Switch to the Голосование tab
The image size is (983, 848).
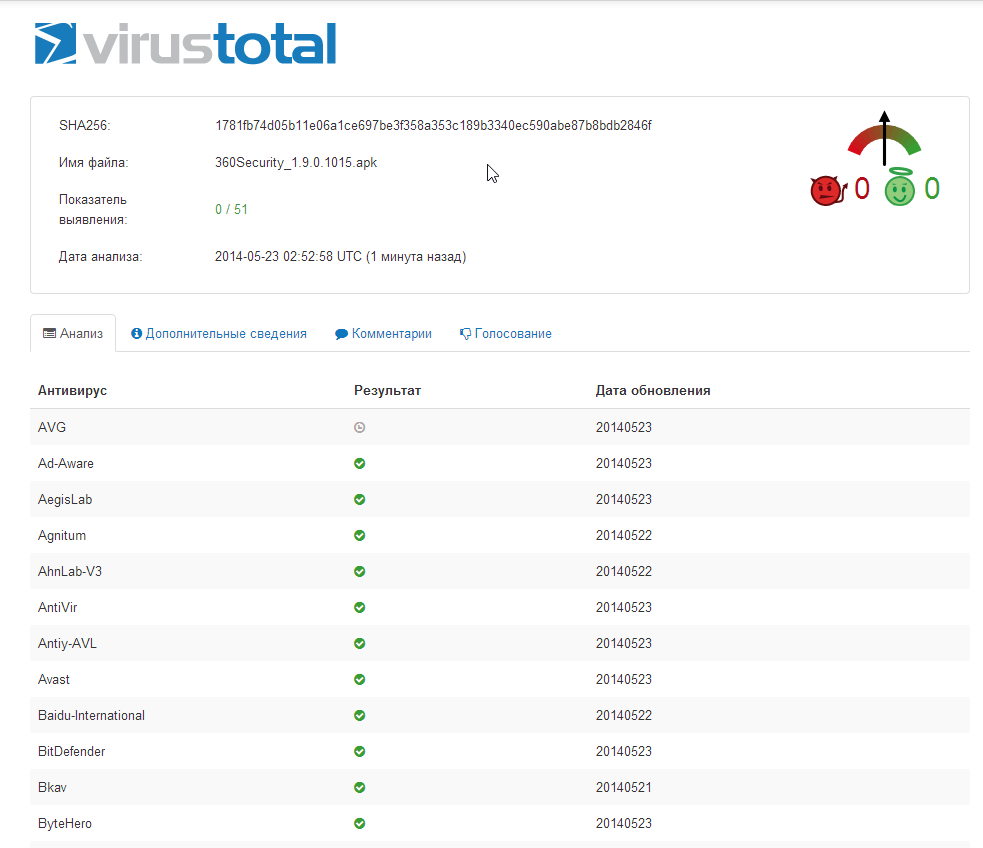[506, 334]
